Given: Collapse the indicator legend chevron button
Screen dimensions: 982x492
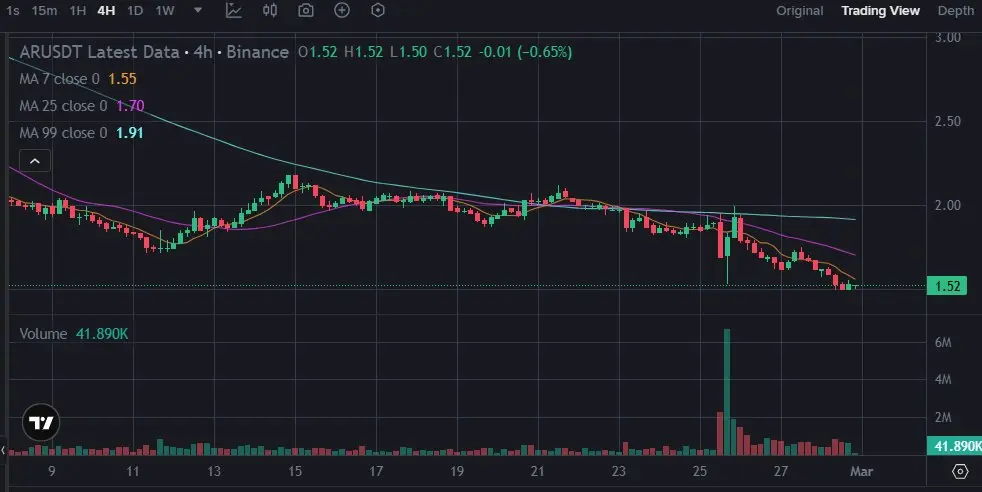Looking at the screenshot, I should click(35, 161).
